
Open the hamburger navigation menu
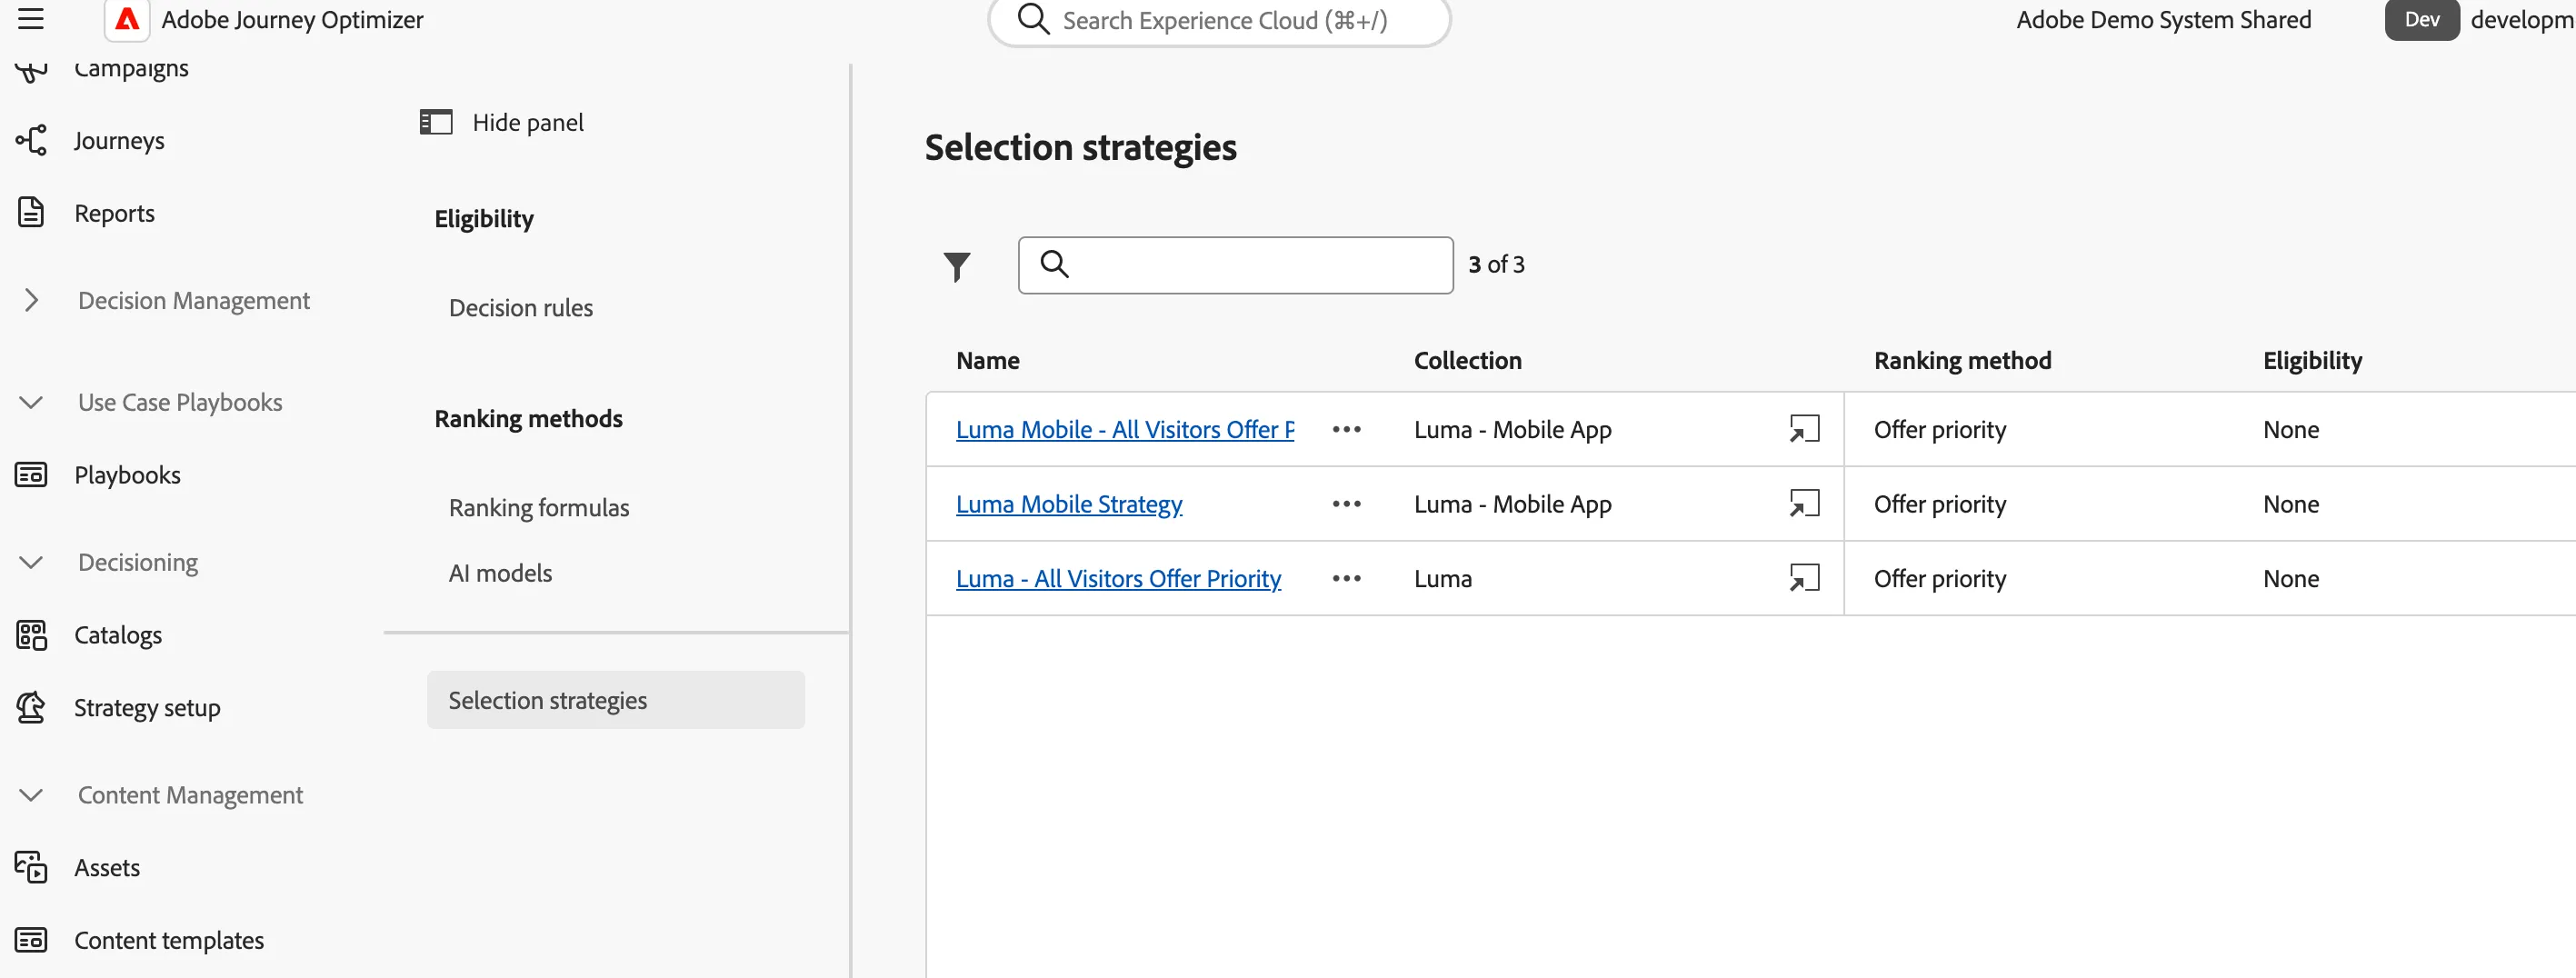click(31, 19)
